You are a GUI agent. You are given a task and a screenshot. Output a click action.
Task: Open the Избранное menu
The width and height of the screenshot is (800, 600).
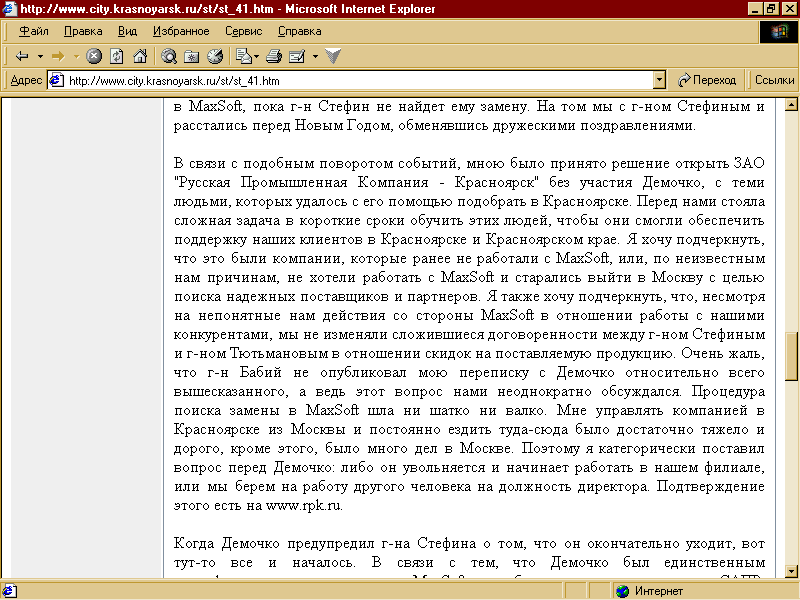coord(181,31)
